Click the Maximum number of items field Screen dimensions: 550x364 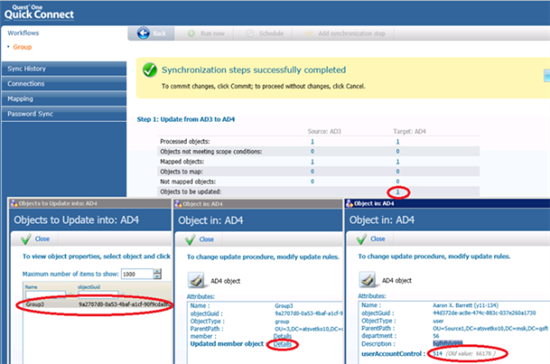[x=137, y=274]
